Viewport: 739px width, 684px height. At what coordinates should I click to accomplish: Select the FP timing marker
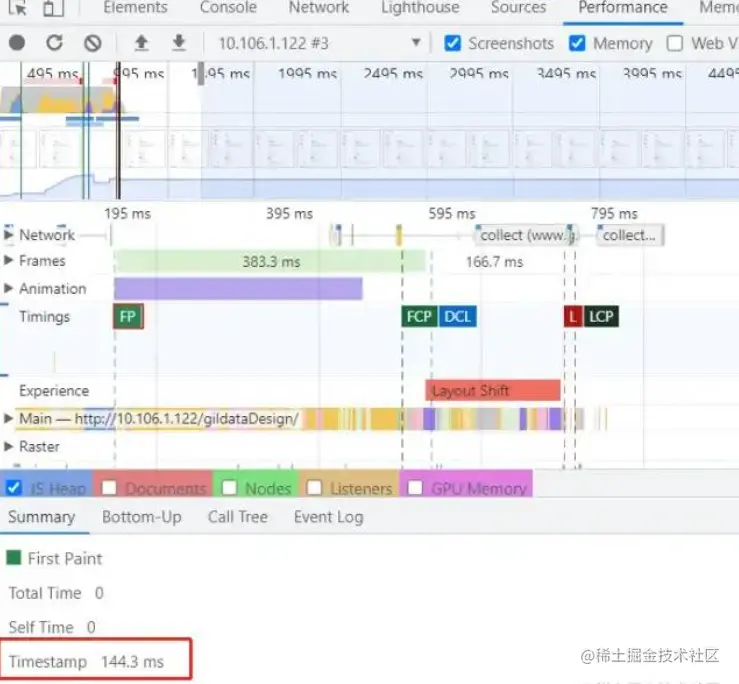pos(128,316)
